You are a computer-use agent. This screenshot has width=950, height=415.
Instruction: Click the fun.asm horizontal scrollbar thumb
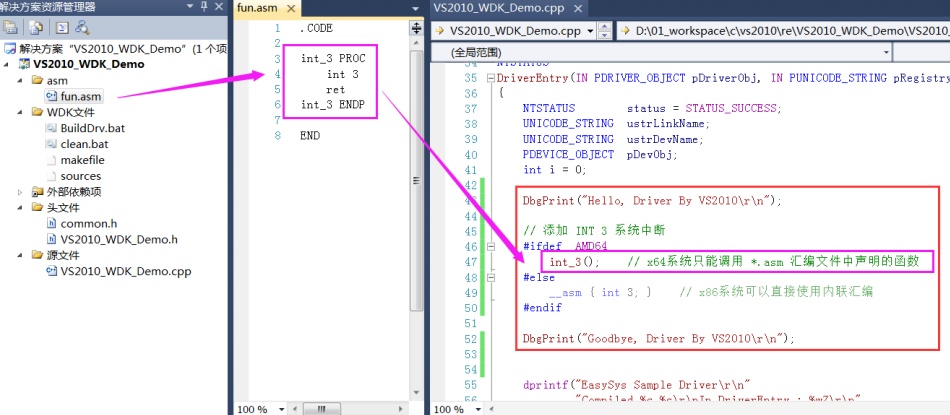(322, 410)
